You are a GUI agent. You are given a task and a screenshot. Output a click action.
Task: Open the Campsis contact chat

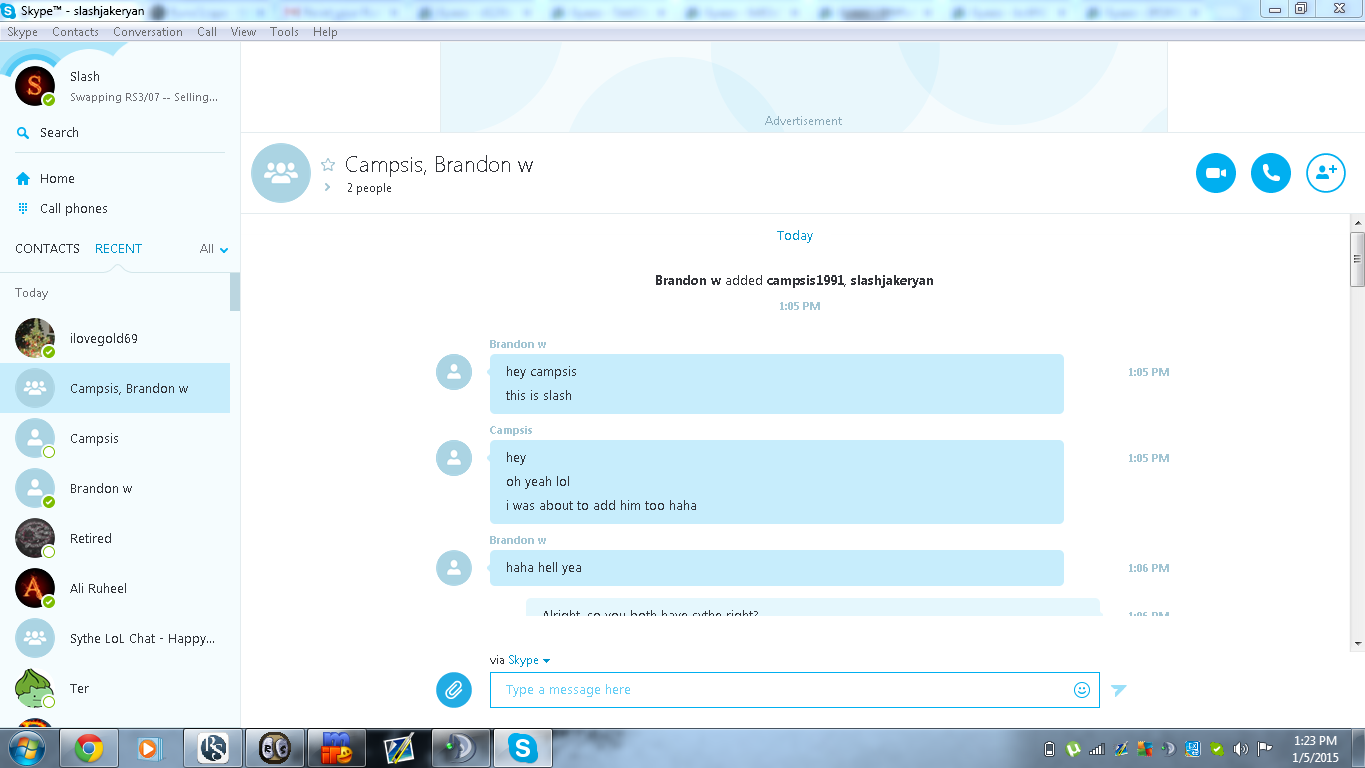pyautogui.click(x=115, y=438)
